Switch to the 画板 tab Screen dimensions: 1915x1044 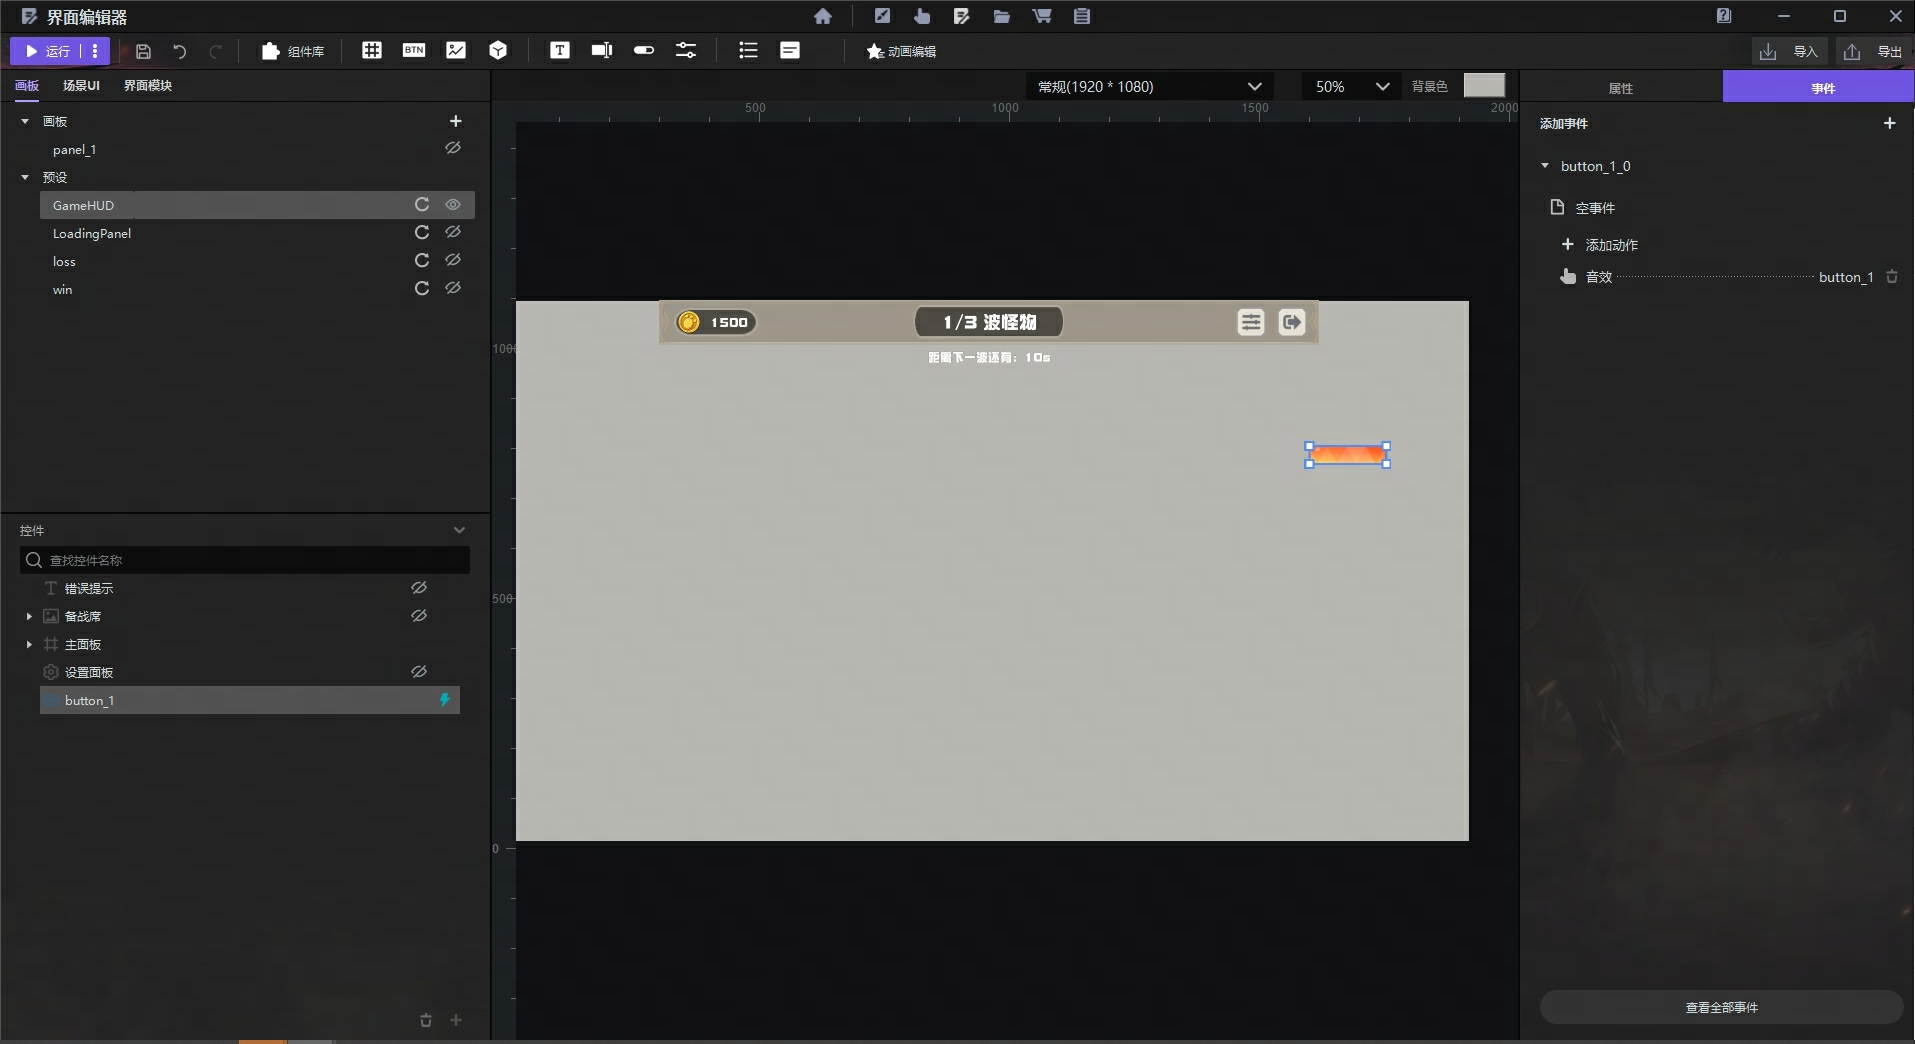pyautogui.click(x=27, y=85)
